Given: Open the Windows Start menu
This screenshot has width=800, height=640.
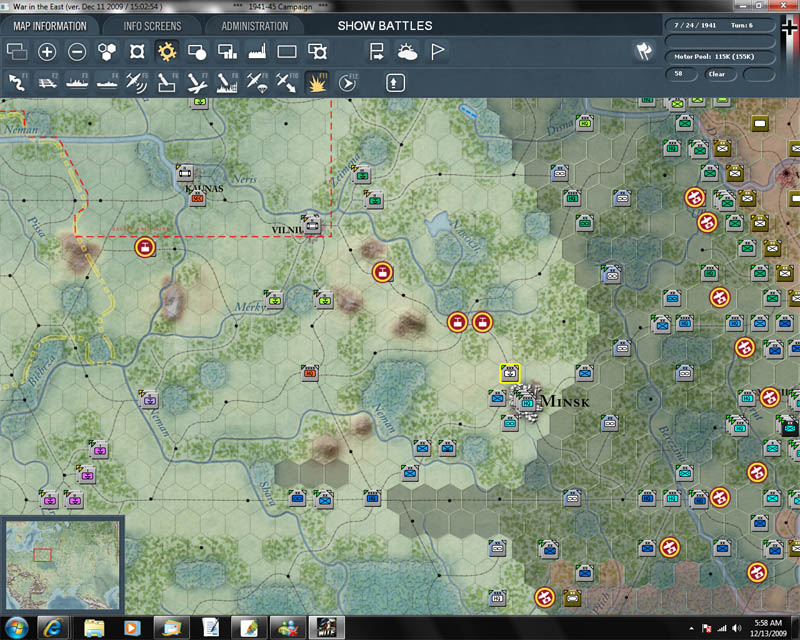Looking at the screenshot, I should 17,628.
